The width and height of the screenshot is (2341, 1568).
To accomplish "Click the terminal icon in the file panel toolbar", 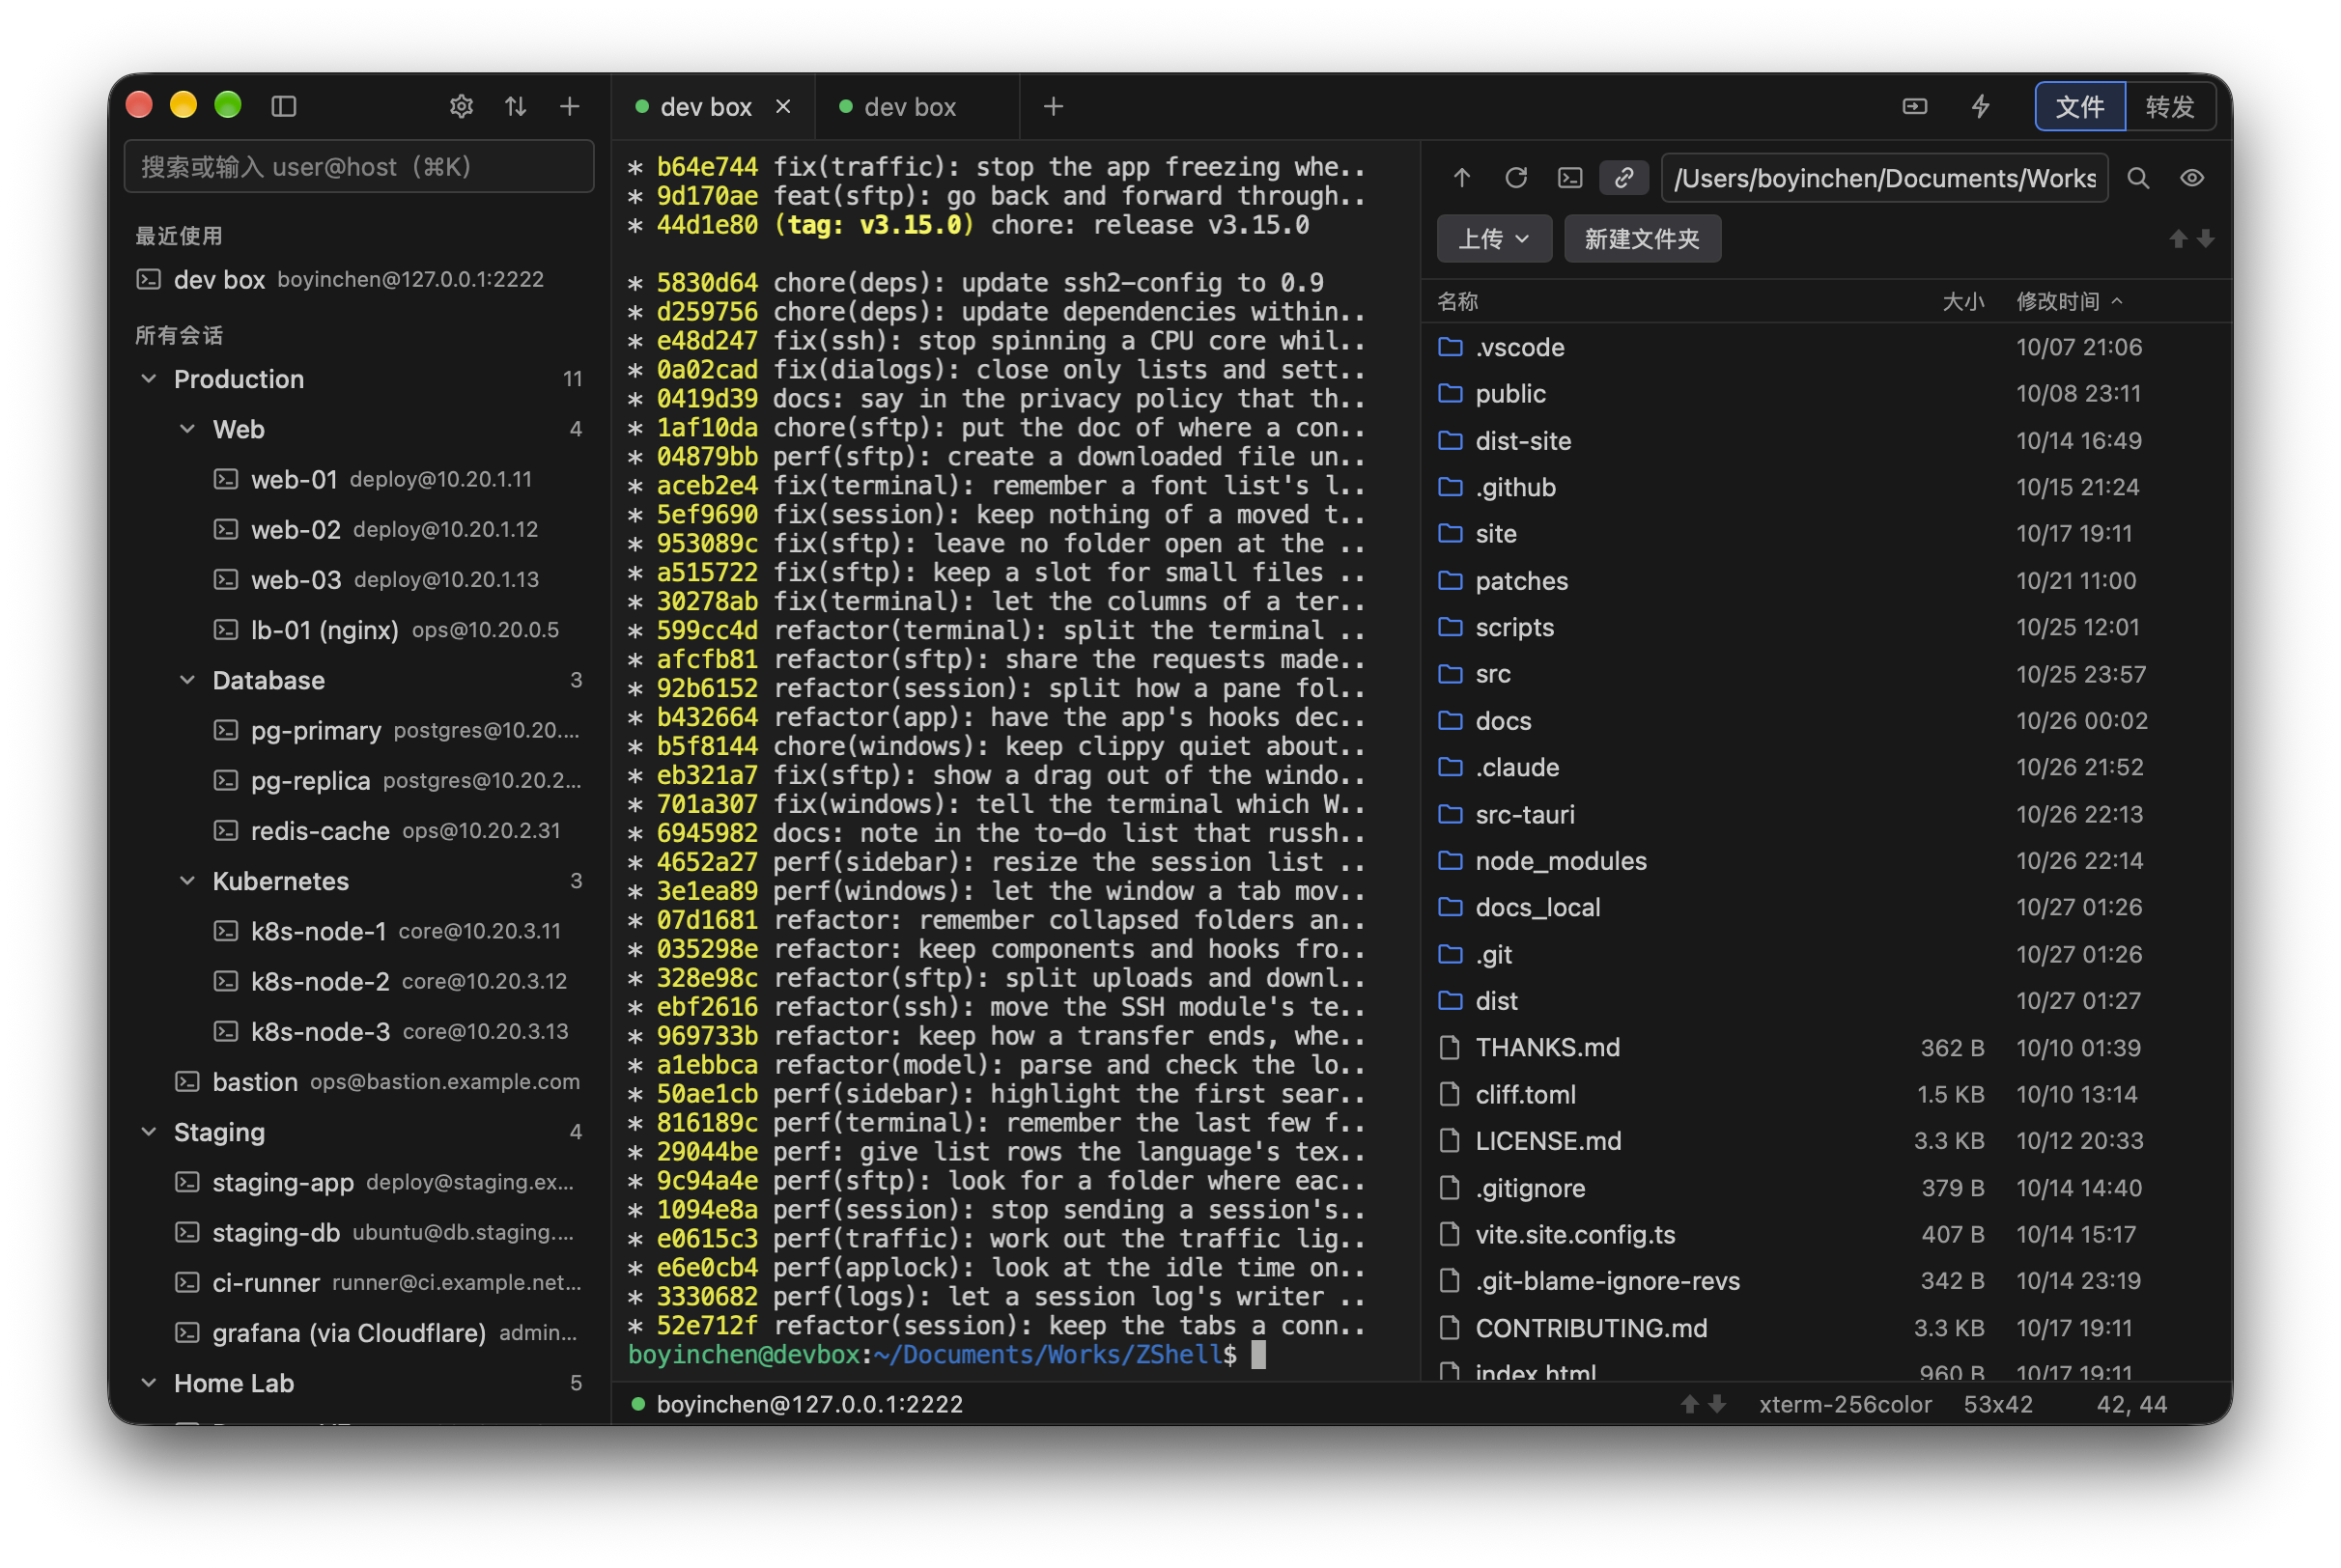I will click(1570, 178).
